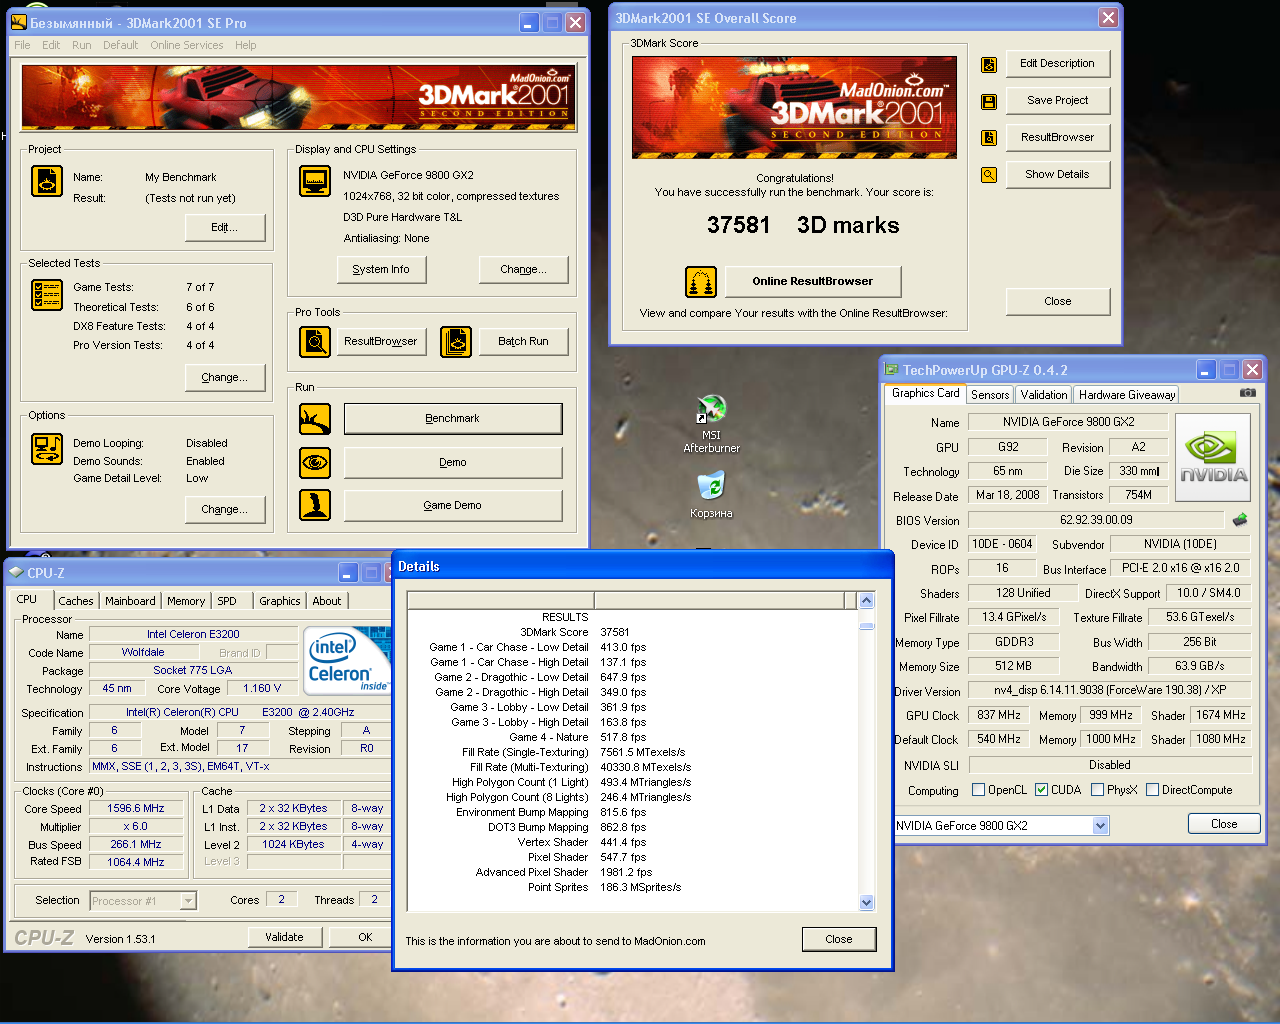
Task: Click the Demo eye icon
Action: tap(315, 463)
